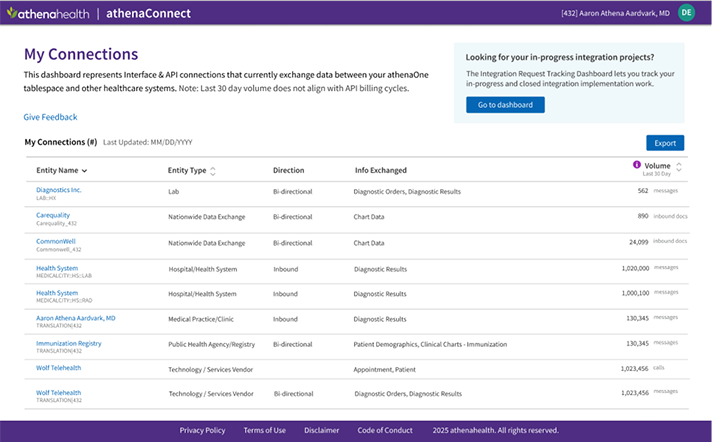Click the Lab entity type cell
This screenshot has height=442, width=712.
[x=173, y=192]
